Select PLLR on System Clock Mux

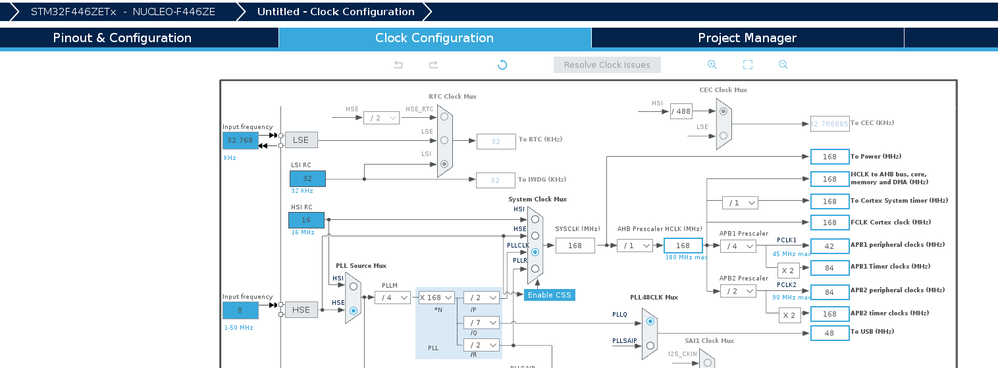535,269
